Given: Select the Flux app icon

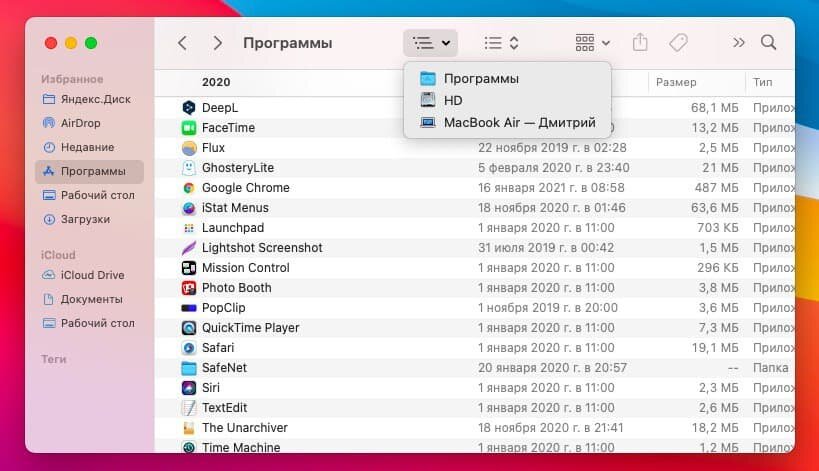Looking at the screenshot, I should click(189, 148).
